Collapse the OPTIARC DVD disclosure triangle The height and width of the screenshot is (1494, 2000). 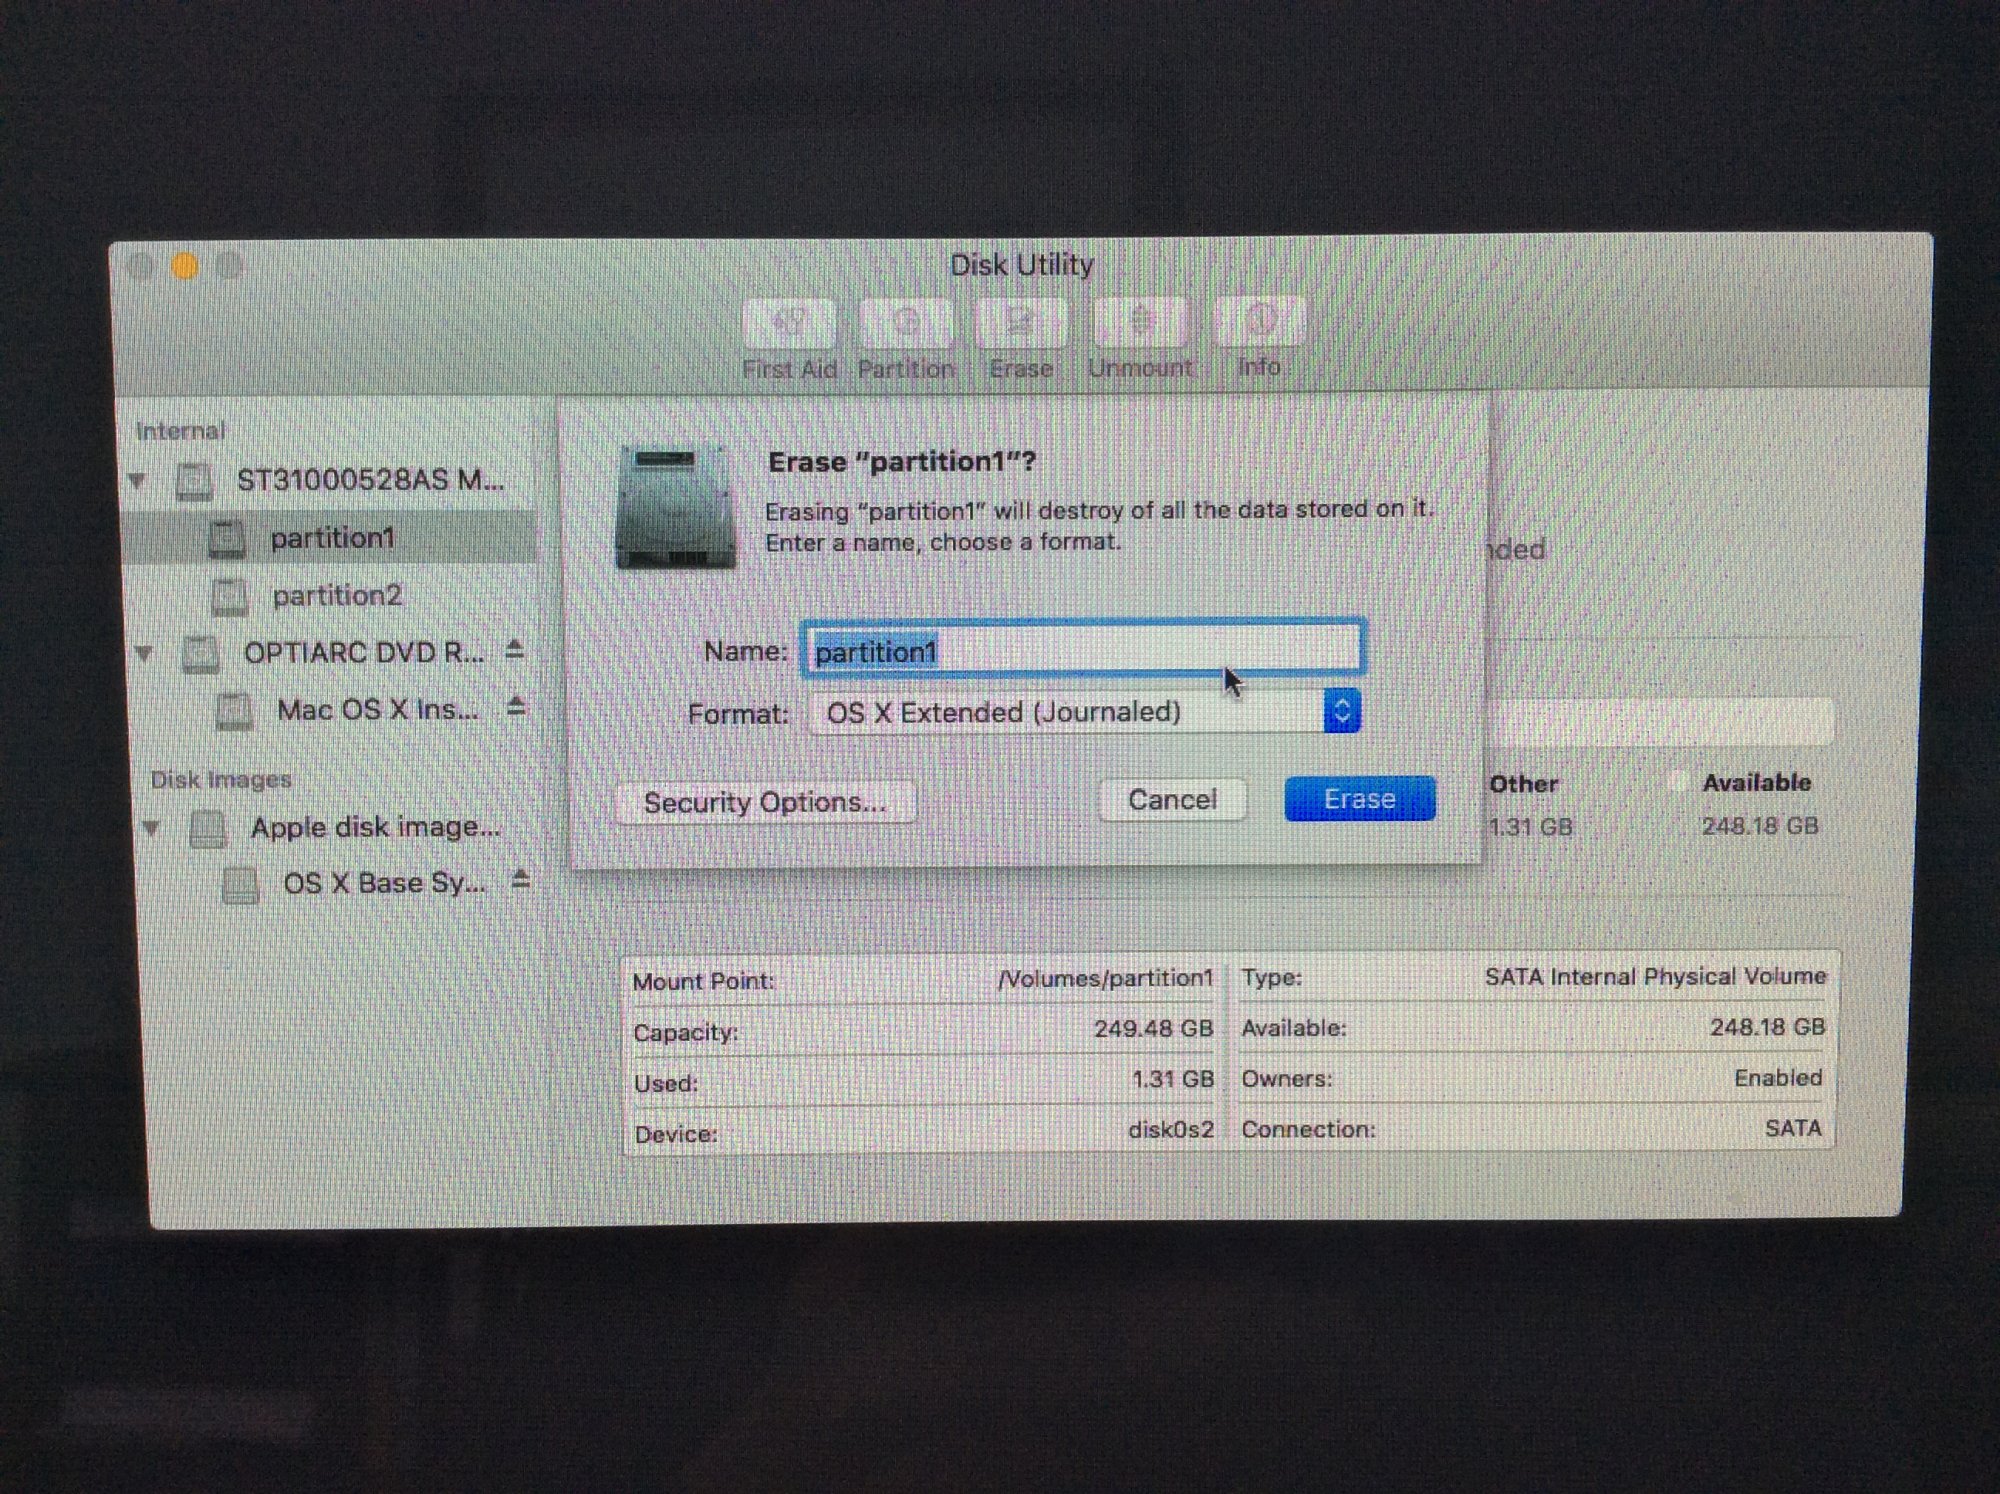point(144,654)
